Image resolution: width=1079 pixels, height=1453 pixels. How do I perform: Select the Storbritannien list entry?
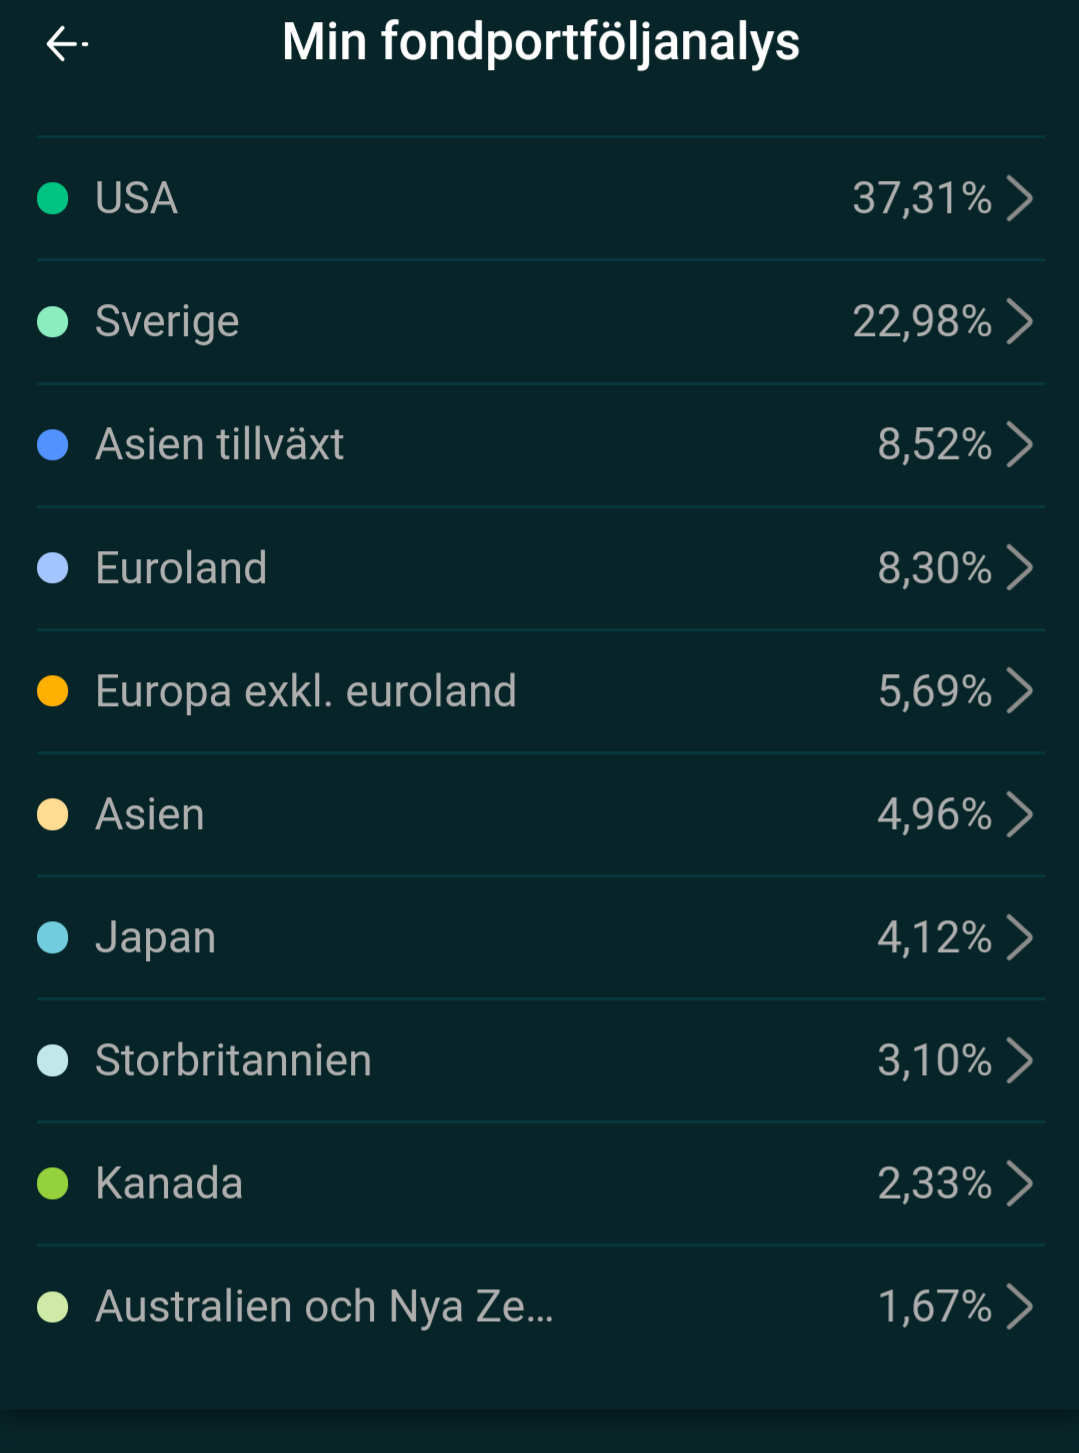[x=233, y=1060]
